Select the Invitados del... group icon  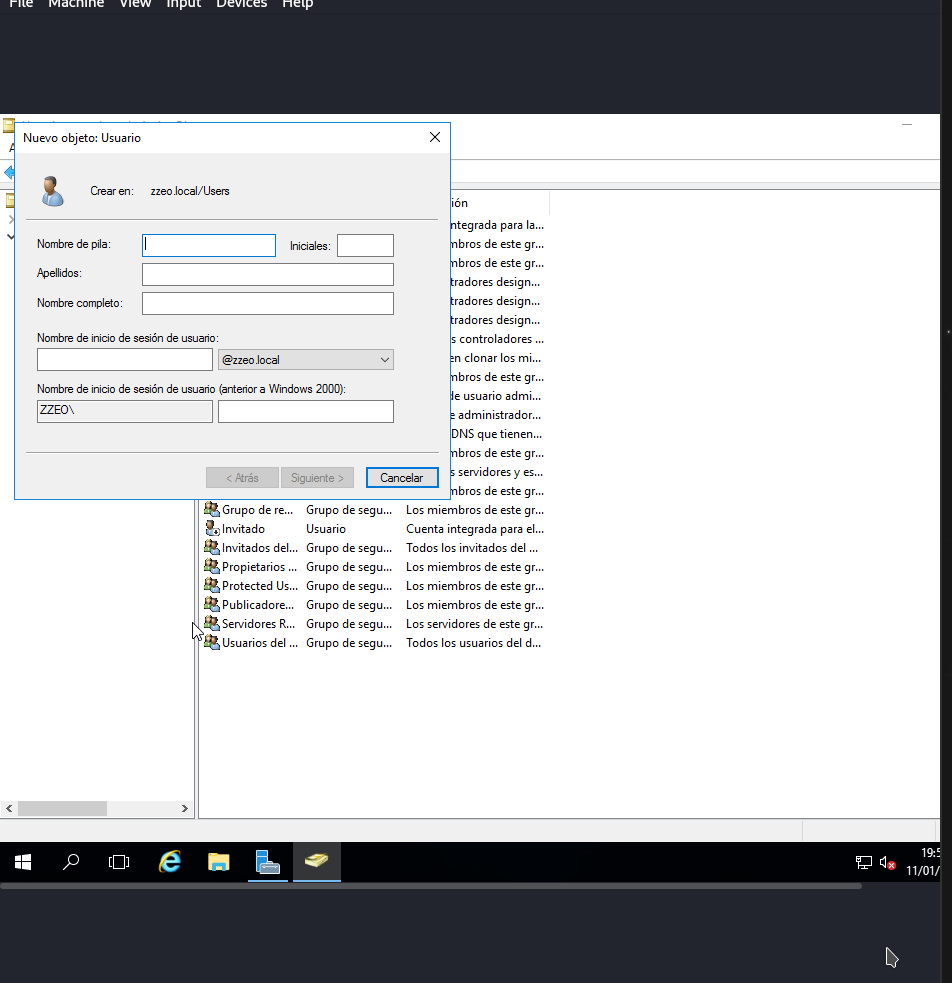(212, 547)
